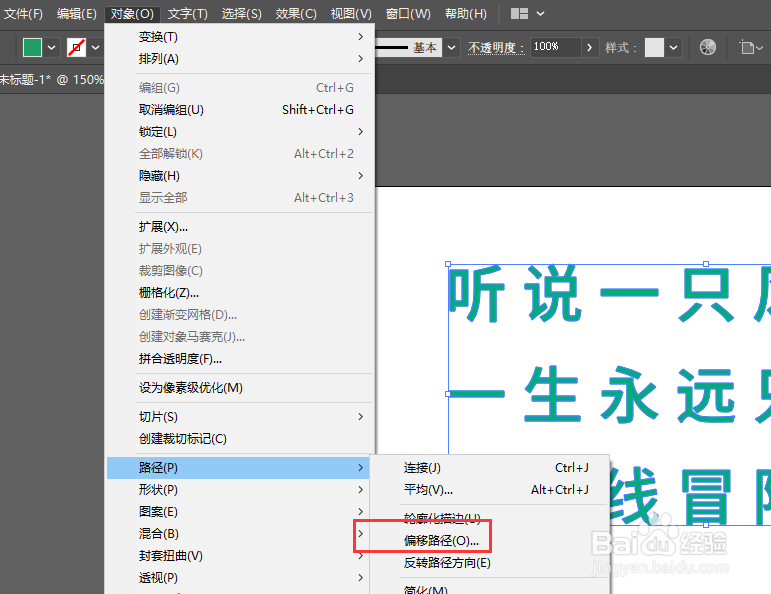Choose 拼合透明度(F)... menu entry
Image resolution: width=771 pixels, height=594 pixels.
[x=239, y=359]
